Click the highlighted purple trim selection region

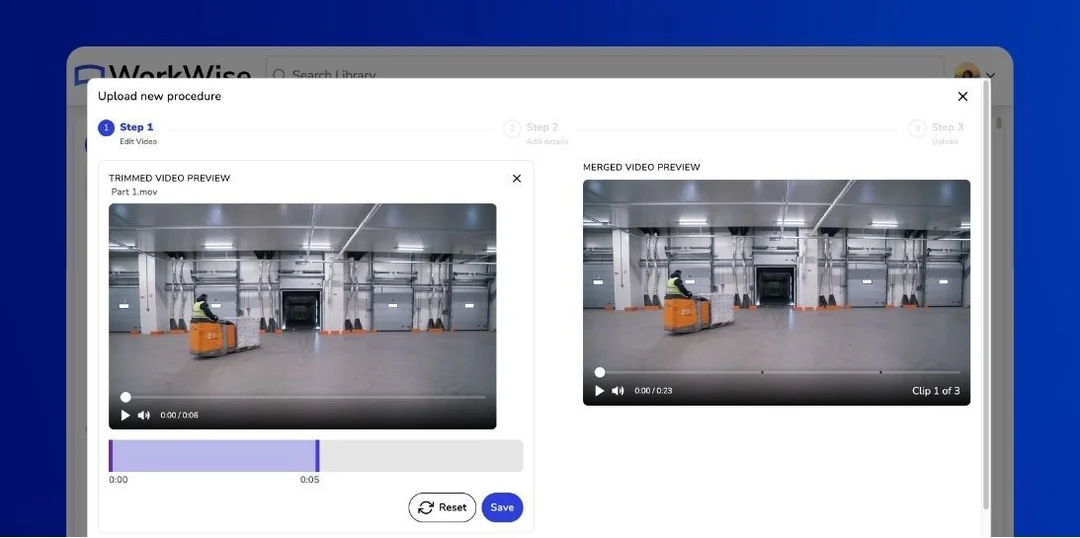[214, 456]
